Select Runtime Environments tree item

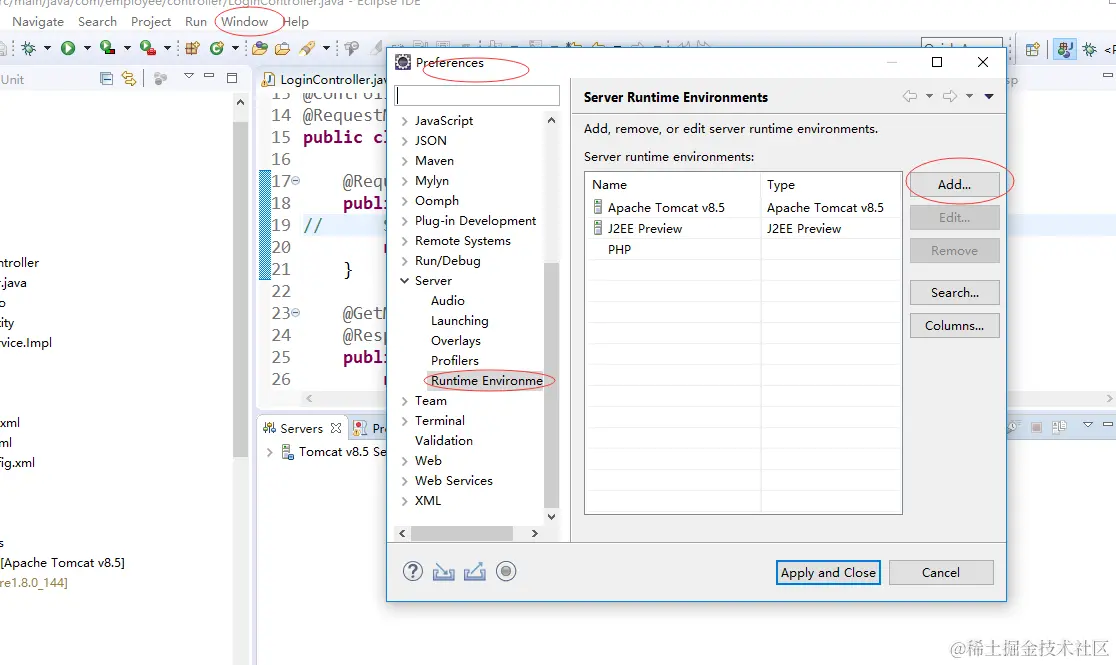pos(486,381)
